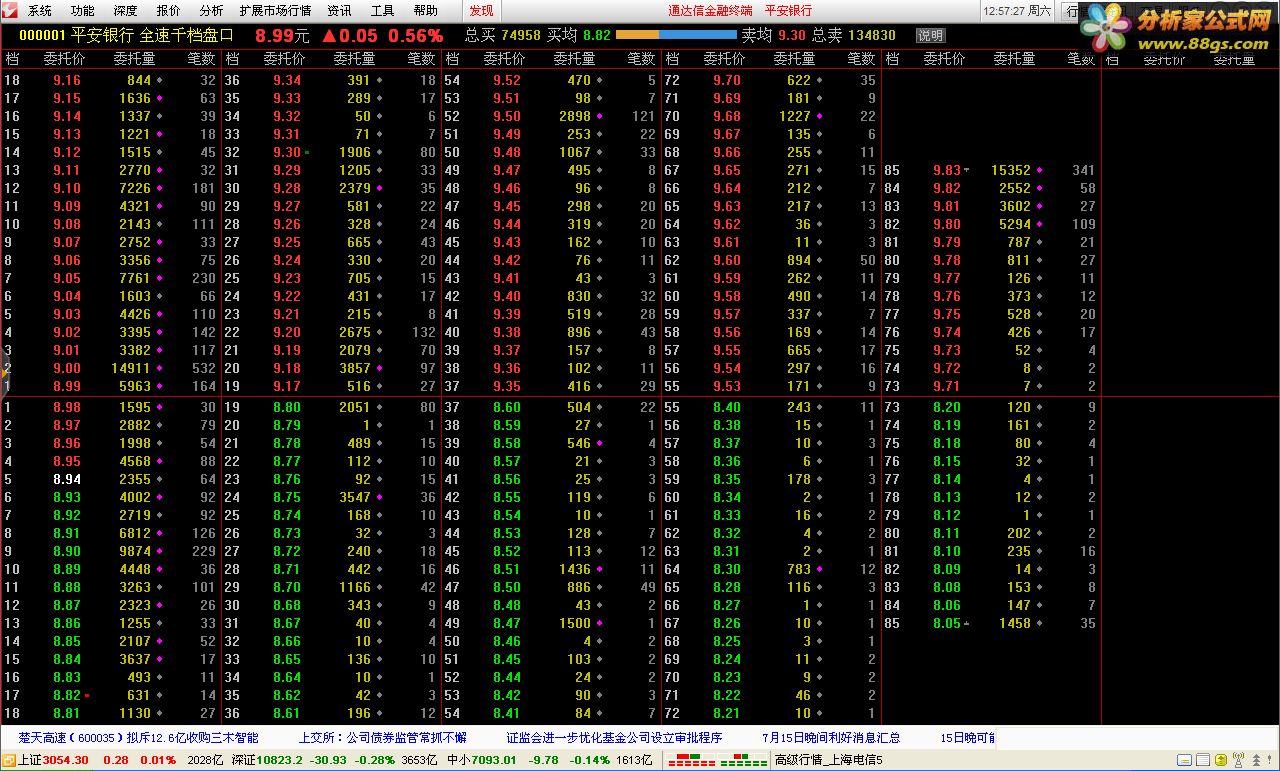Screen dimensions: 1280x771
Task: Open the 系统 menu
Action: click(40, 11)
